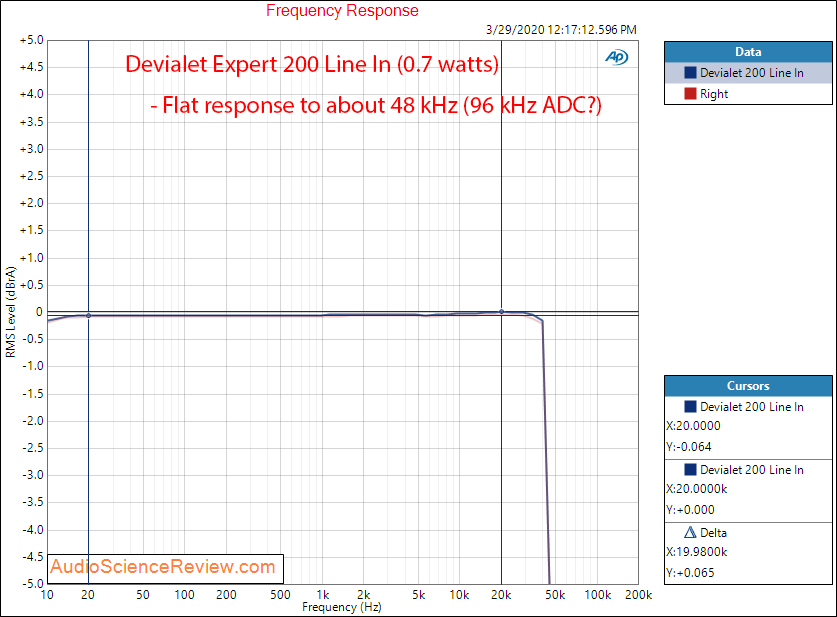Click the 200k x-axis tick label

coord(638,595)
